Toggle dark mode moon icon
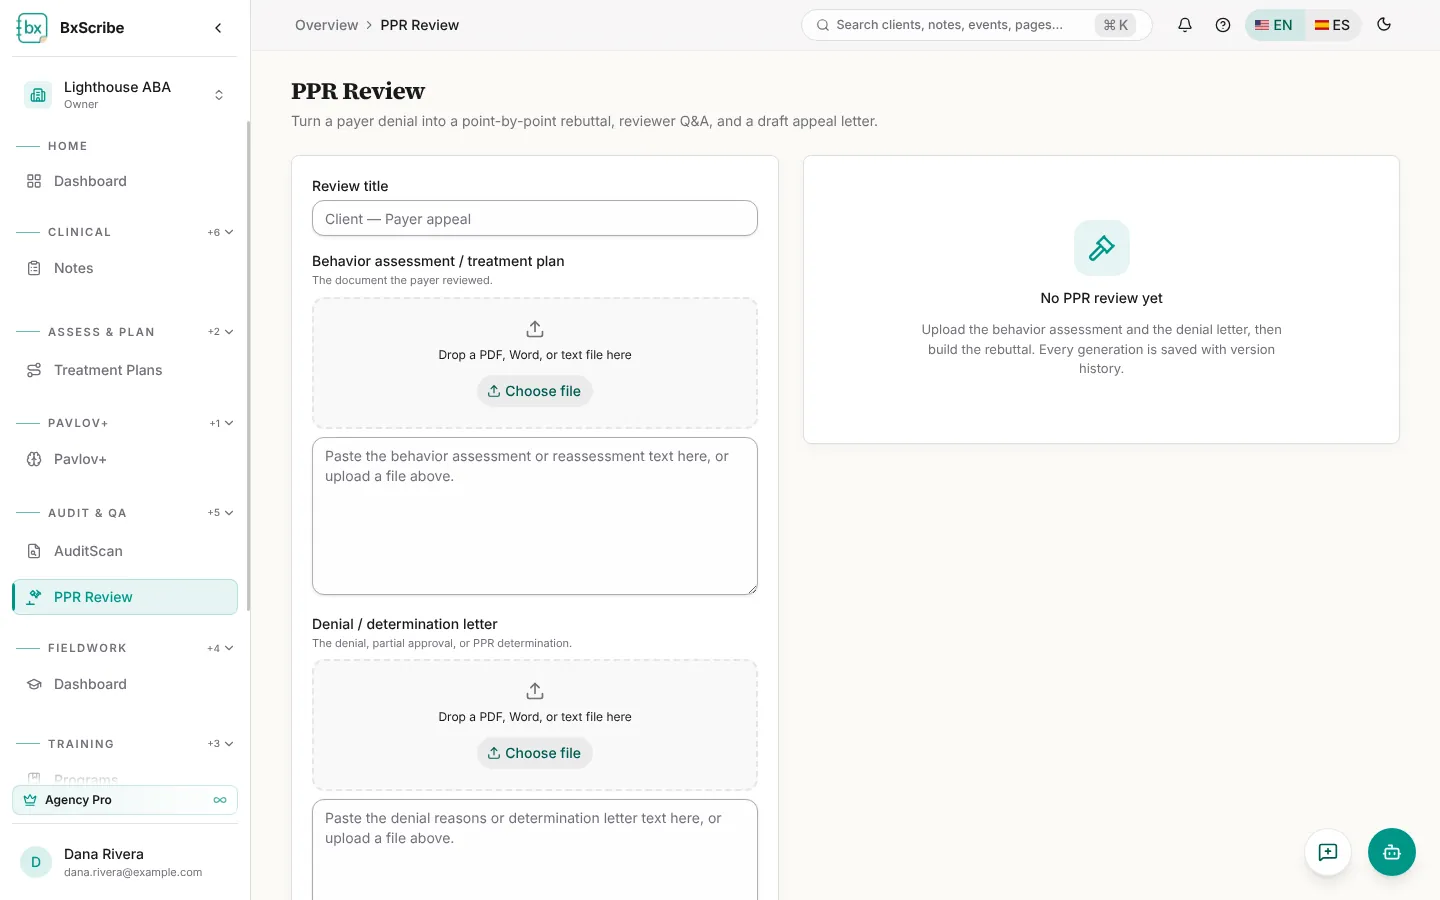Image resolution: width=1440 pixels, height=900 pixels. click(1384, 25)
